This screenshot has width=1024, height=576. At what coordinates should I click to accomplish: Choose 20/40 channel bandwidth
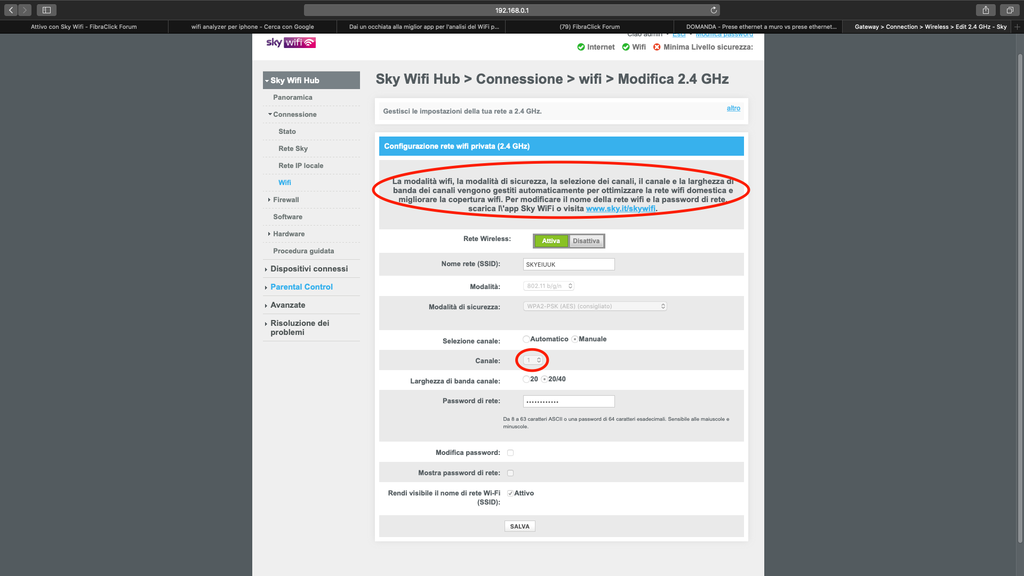click(544, 379)
